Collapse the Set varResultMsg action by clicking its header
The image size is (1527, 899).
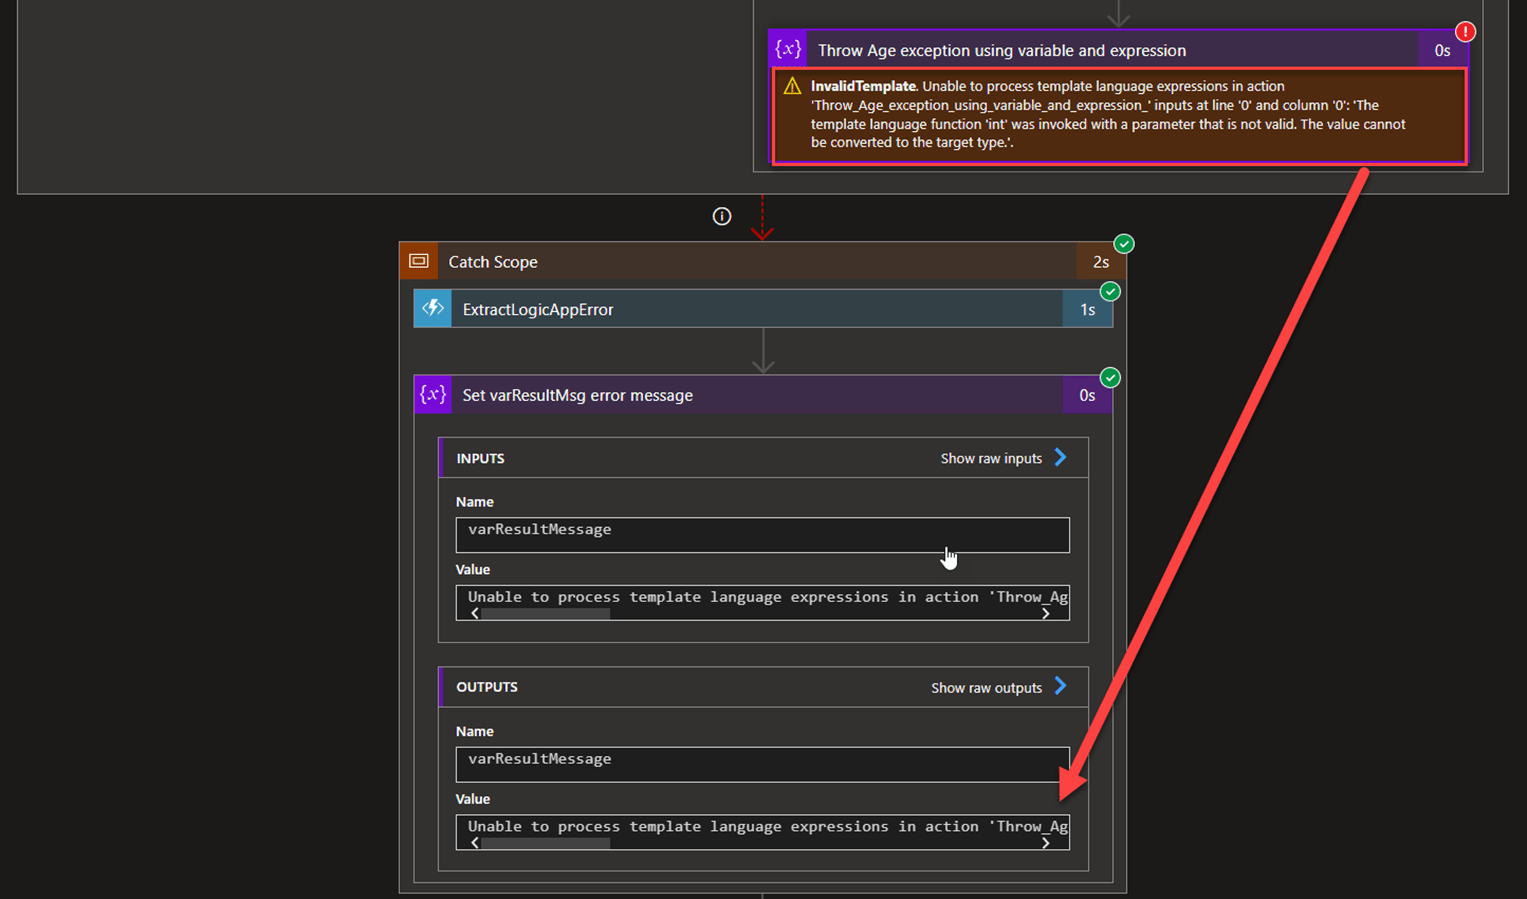point(700,394)
